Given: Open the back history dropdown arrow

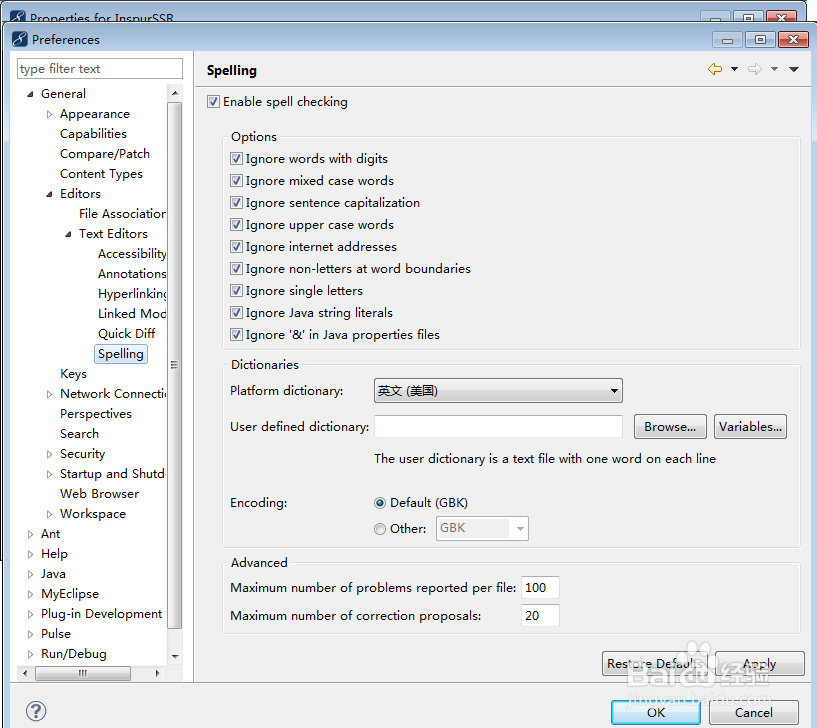Looking at the screenshot, I should 734,69.
